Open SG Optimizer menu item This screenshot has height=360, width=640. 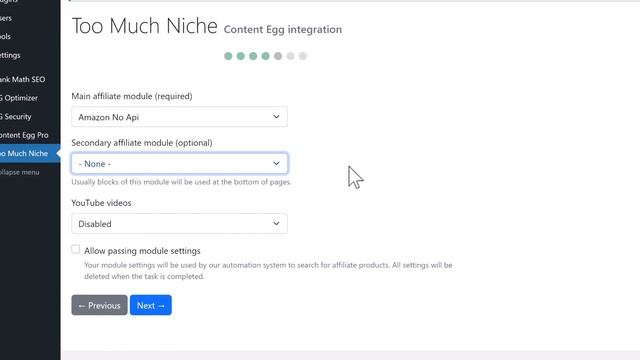[20, 98]
